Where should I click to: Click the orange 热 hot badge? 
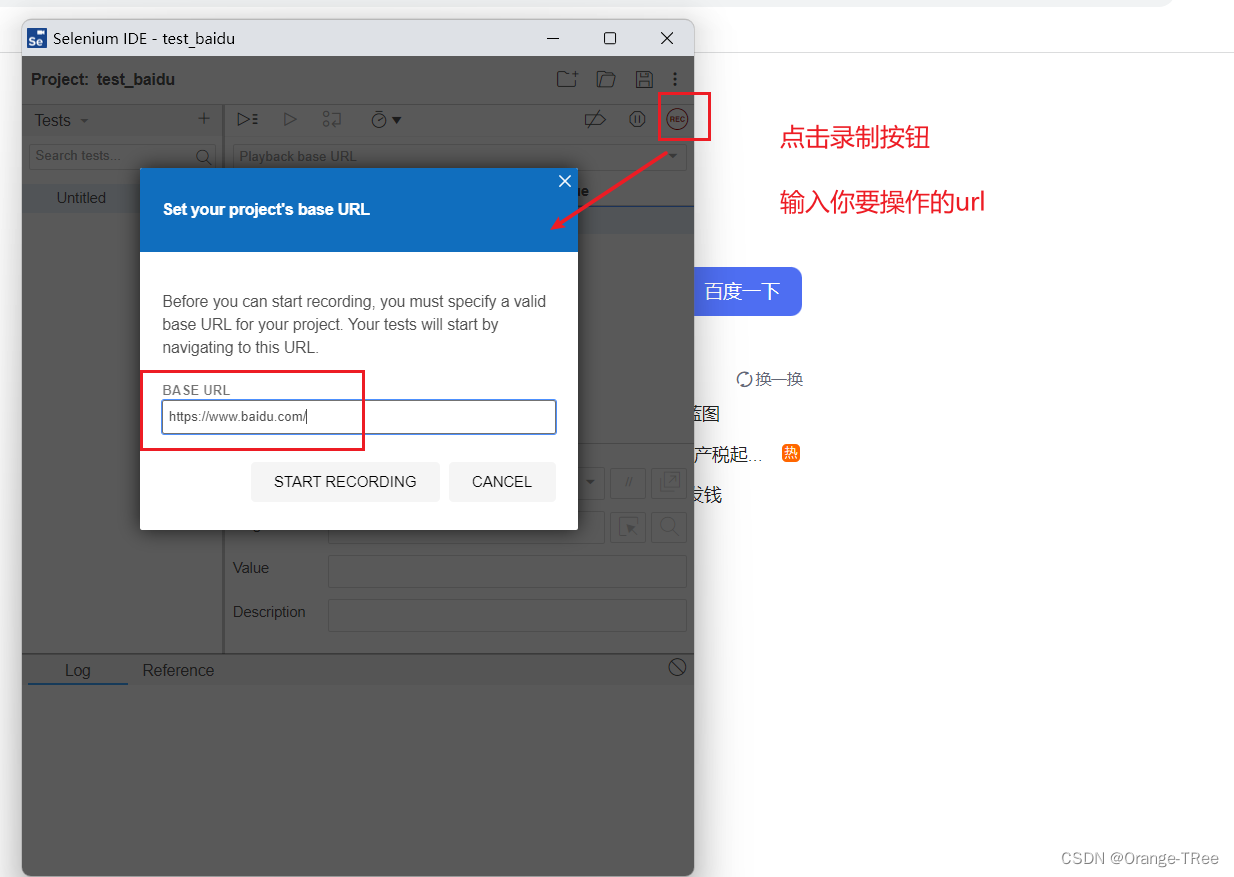point(791,454)
